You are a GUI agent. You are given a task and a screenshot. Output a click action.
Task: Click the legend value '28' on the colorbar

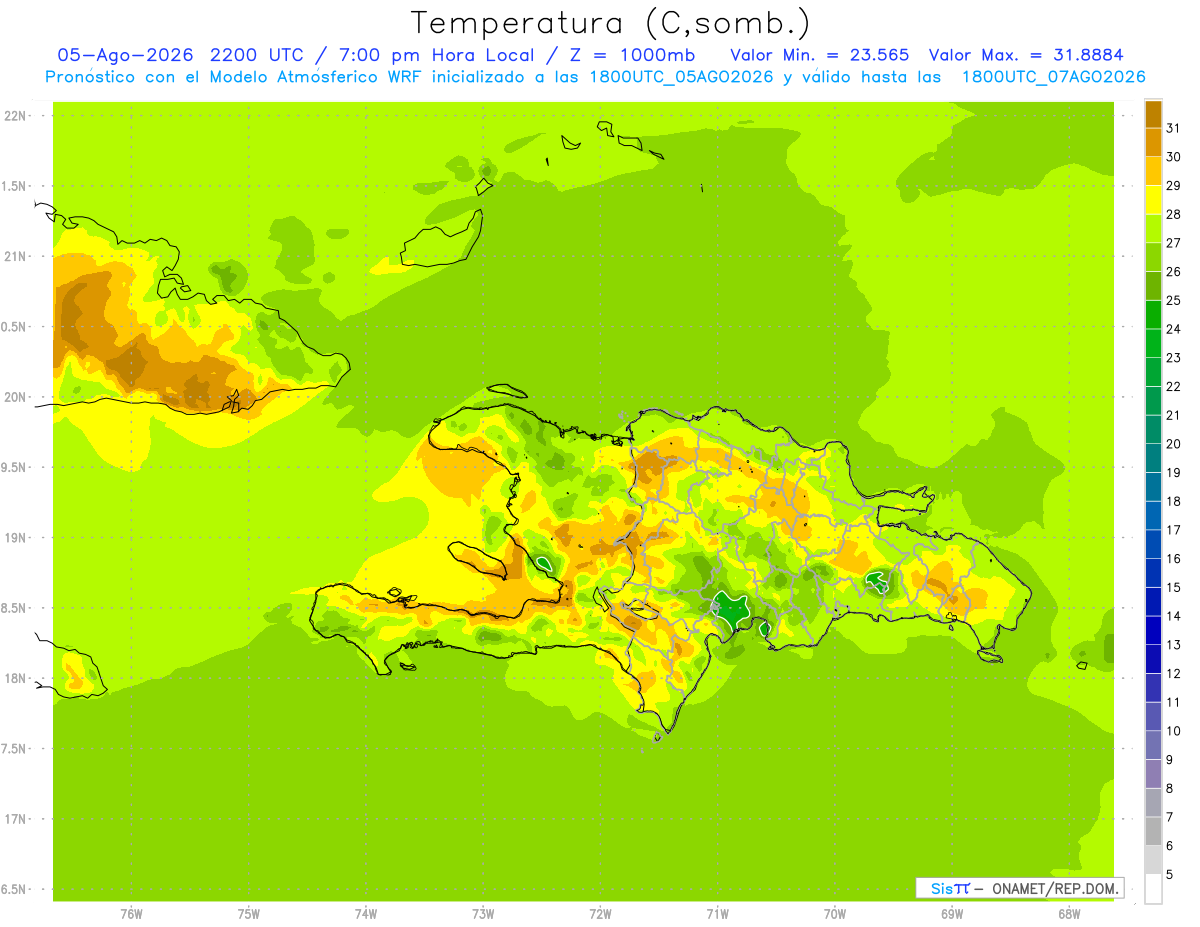click(x=1174, y=214)
